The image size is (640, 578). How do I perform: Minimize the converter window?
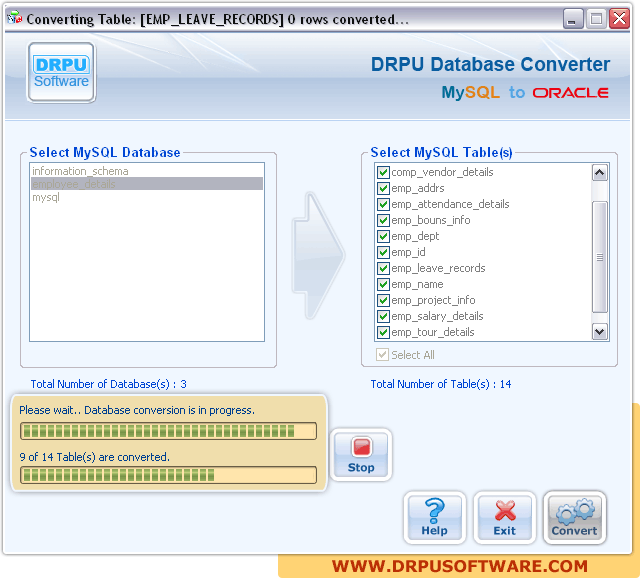(x=573, y=19)
